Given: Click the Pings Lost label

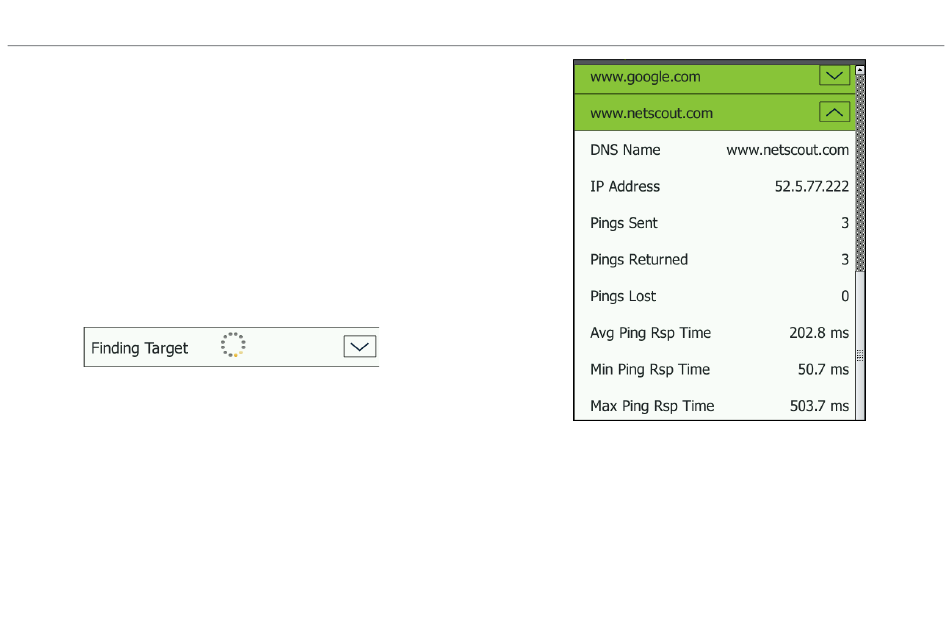Looking at the screenshot, I should click(x=623, y=296).
